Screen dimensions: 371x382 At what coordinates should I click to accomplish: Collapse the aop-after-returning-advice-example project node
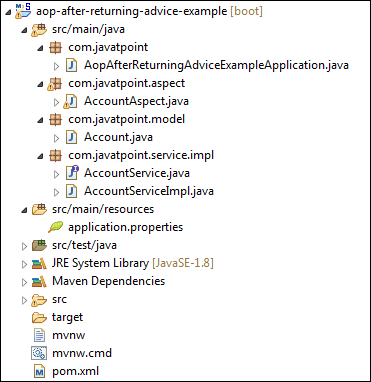click(8, 12)
